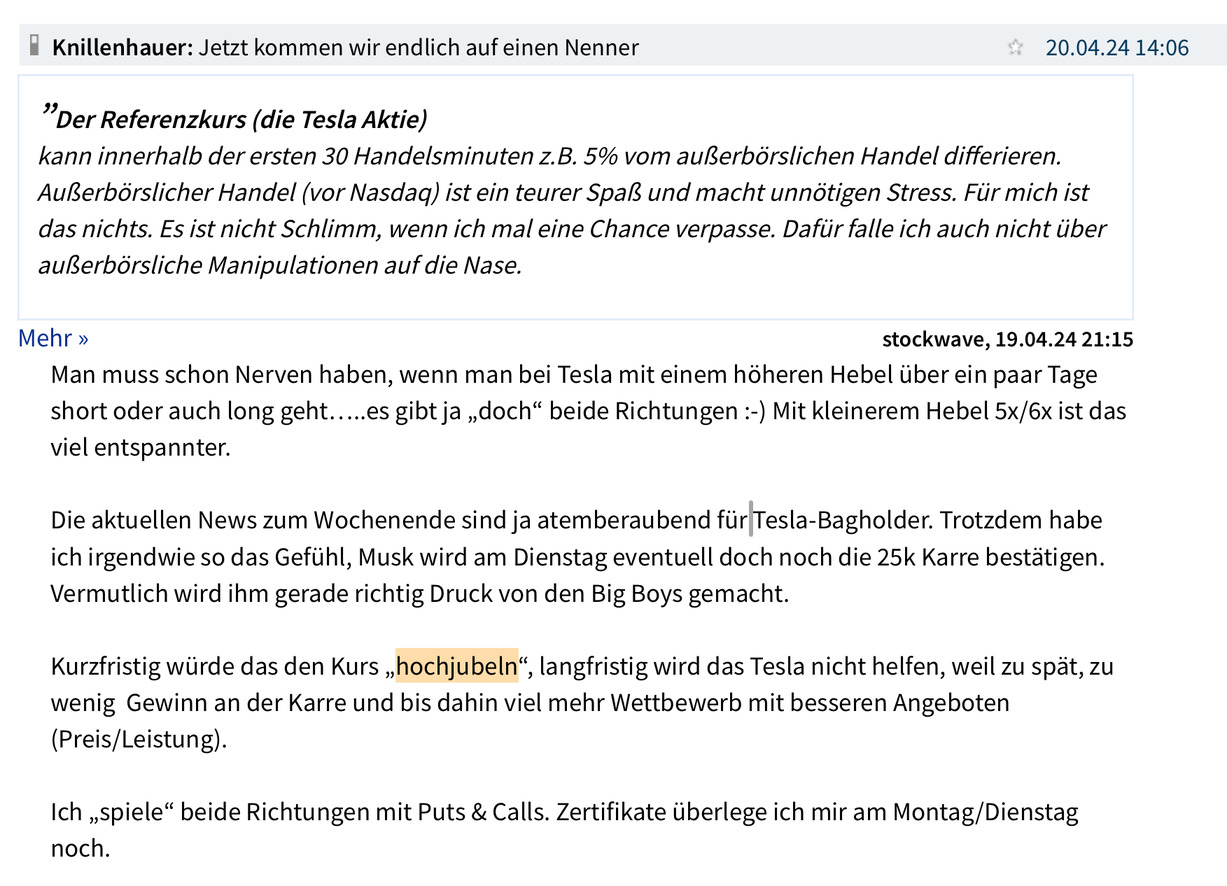
Task: Click 'Montag/Dienstag' in the last paragraph
Action: (x=986, y=811)
